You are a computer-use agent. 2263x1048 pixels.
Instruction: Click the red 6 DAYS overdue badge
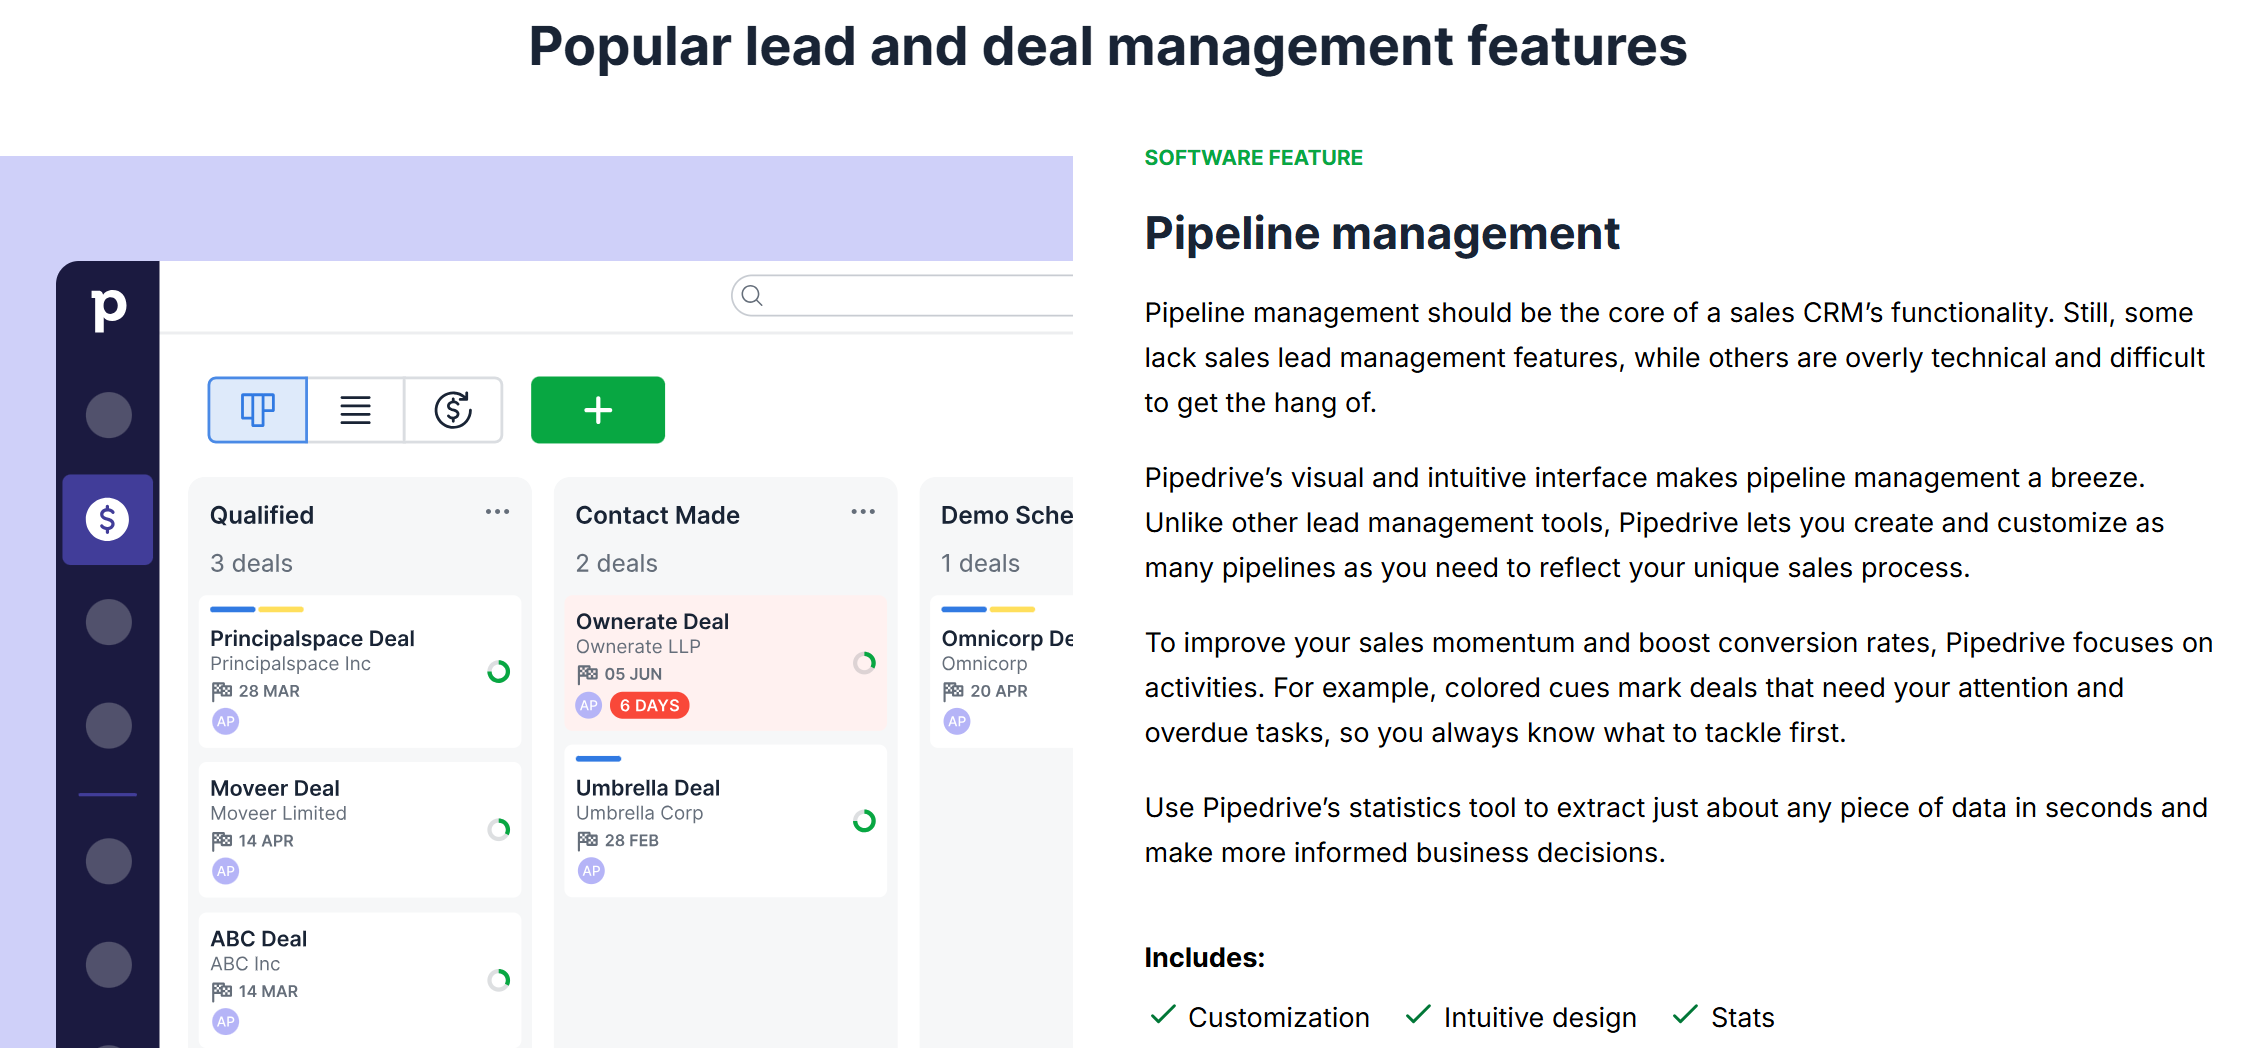pos(650,705)
